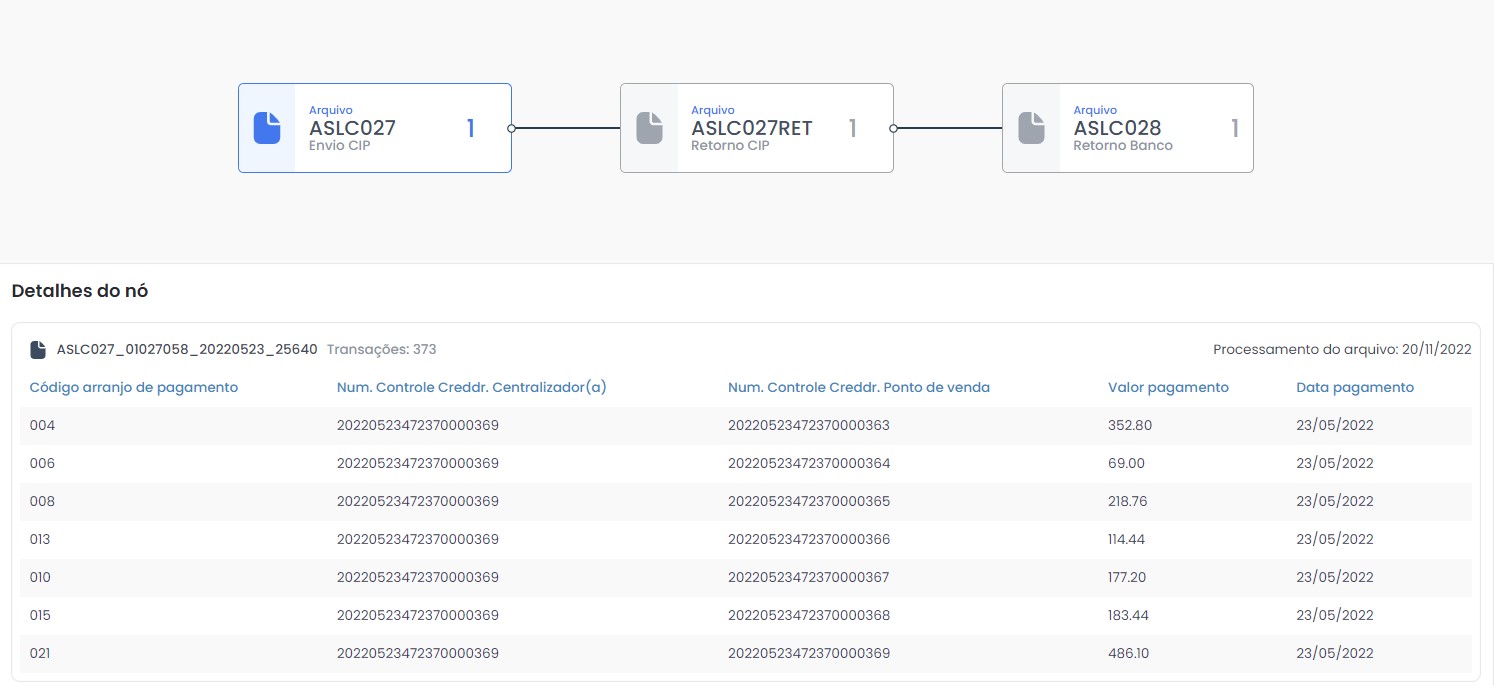Screen dimensions: 1494x685
Task: Select the ASLC028 Retorno Banco node
Action: (1128, 128)
